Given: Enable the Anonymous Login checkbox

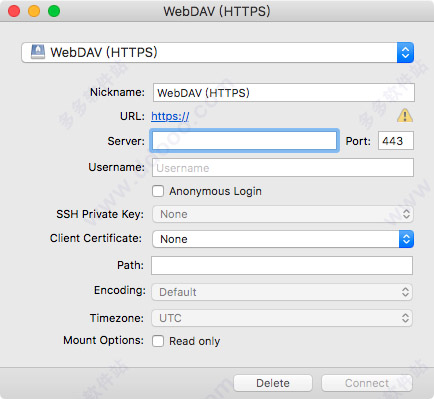Looking at the screenshot, I should pos(158,191).
